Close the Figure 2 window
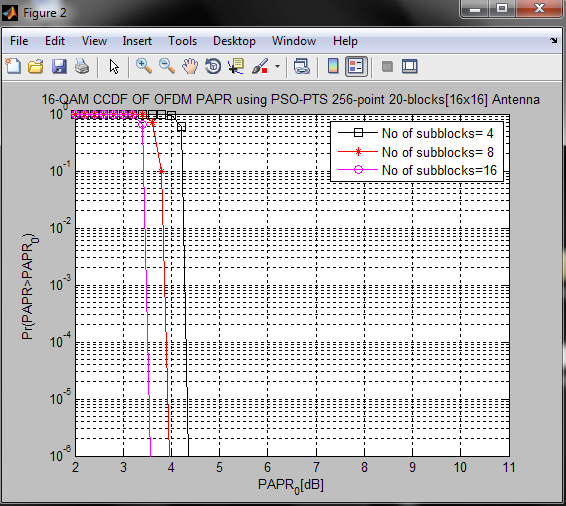566x506 pixels. coord(539,9)
